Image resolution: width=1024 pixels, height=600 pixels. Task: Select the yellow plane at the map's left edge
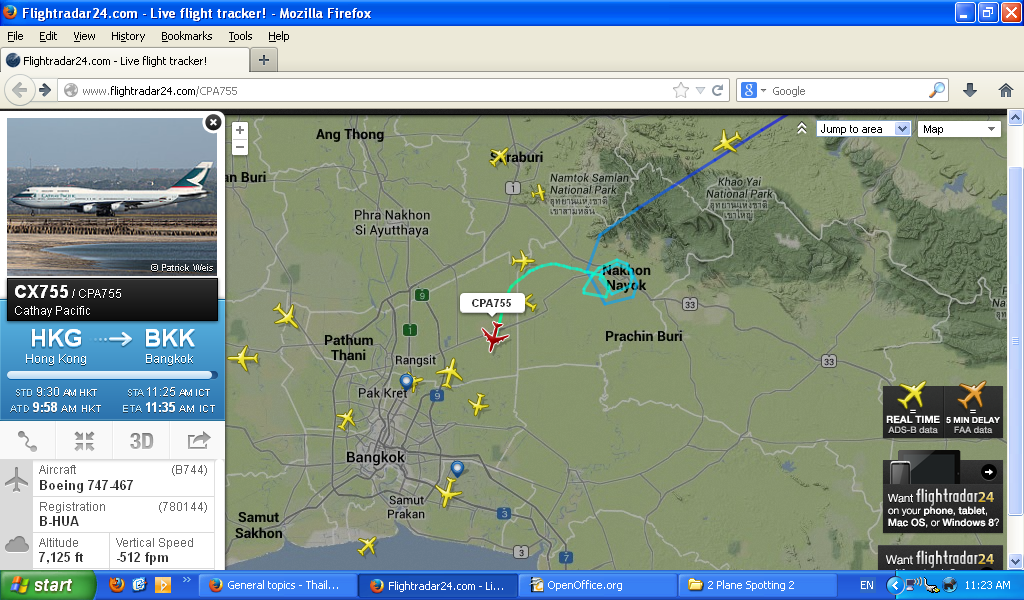pyautogui.click(x=244, y=358)
